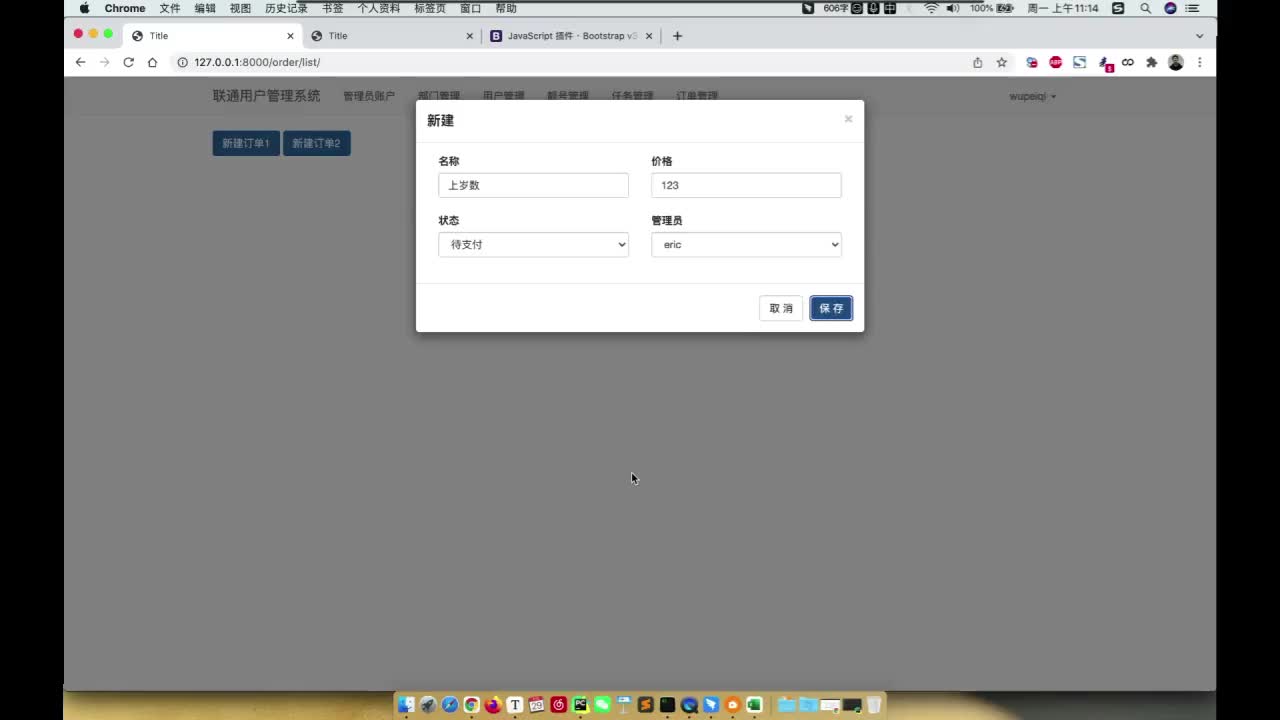The height and width of the screenshot is (720, 1280).
Task: Open the 状态 dropdown showing 待支付
Action: 533,245
